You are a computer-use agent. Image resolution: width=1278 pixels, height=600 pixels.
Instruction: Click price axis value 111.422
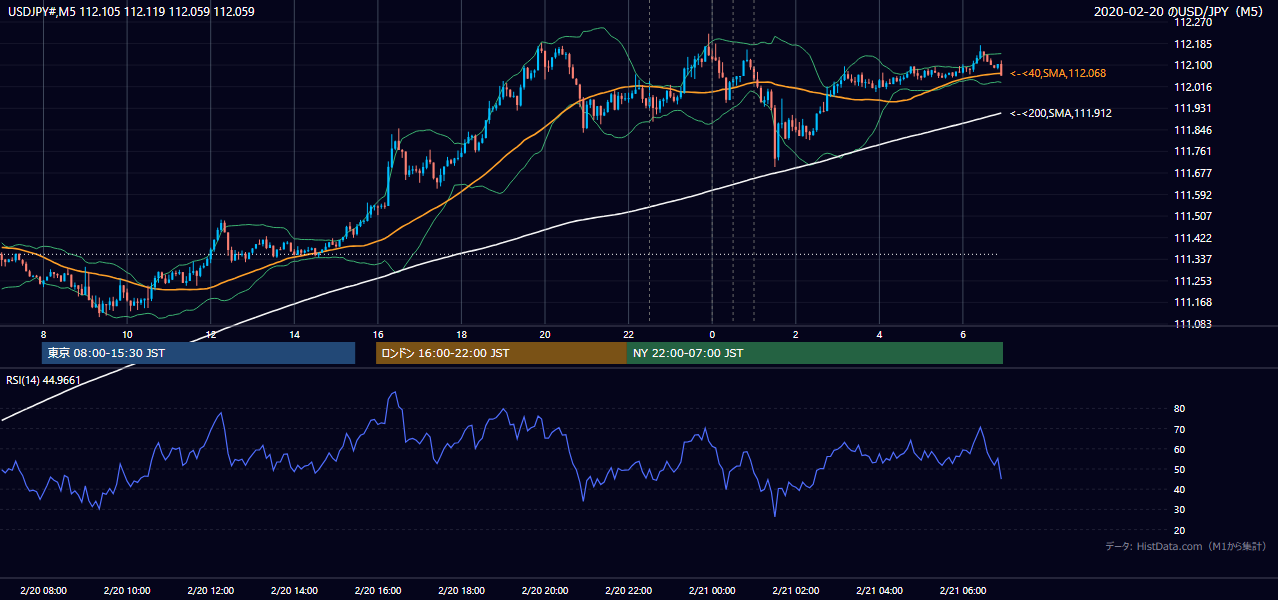click(1194, 238)
